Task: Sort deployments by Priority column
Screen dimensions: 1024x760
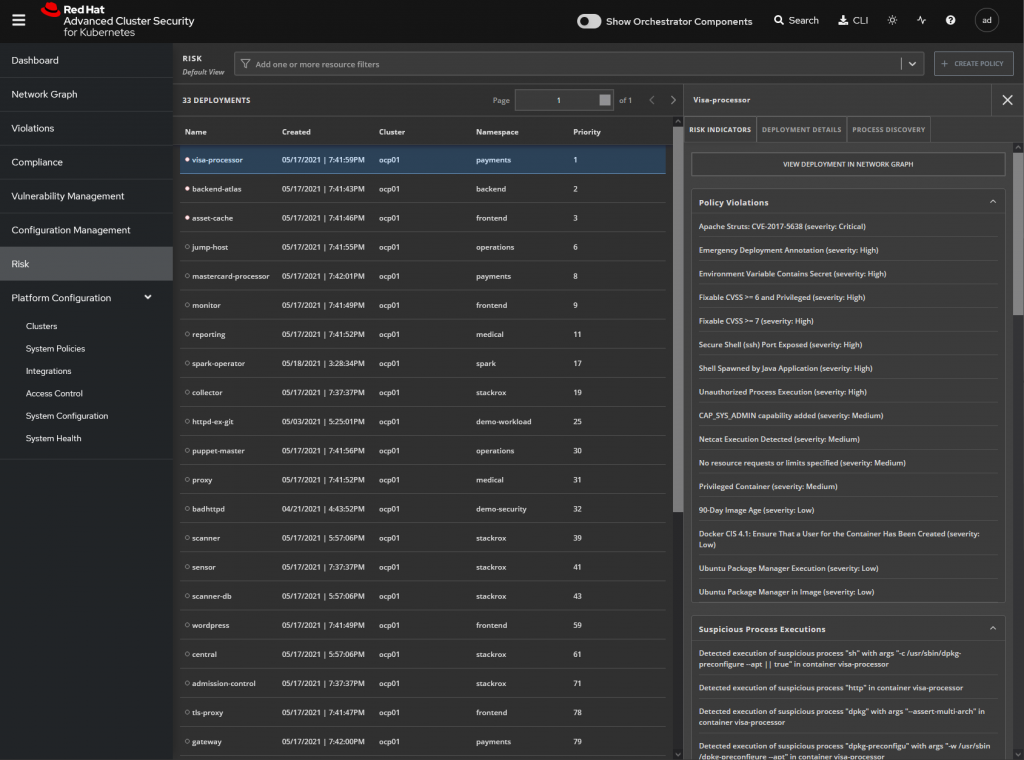Action: (x=586, y=132)
